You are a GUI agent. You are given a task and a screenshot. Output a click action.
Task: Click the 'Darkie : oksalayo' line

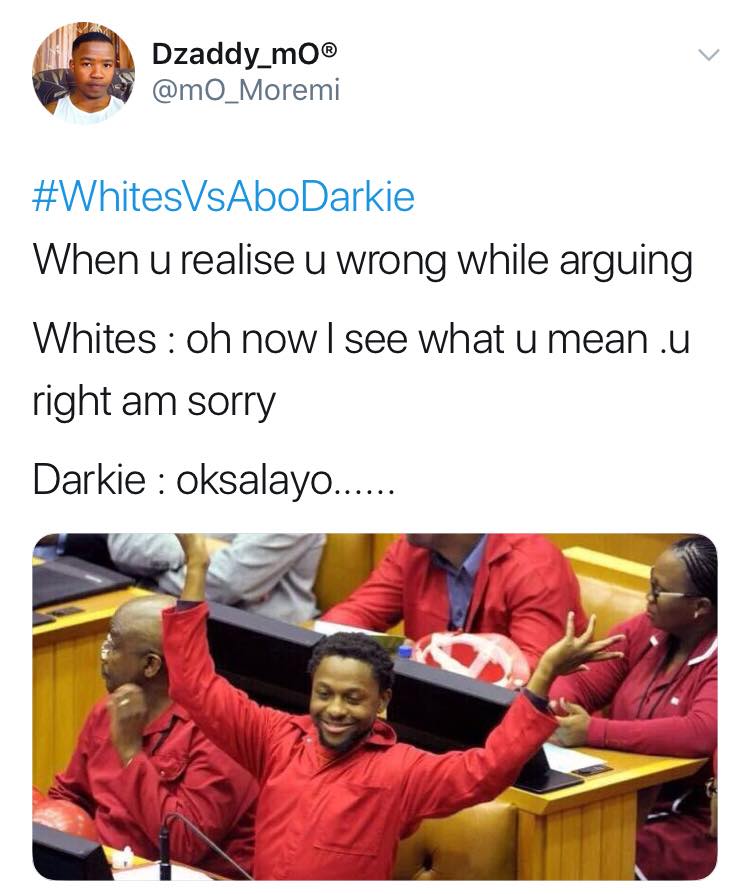pyautogui.click(x=213, y=480)
